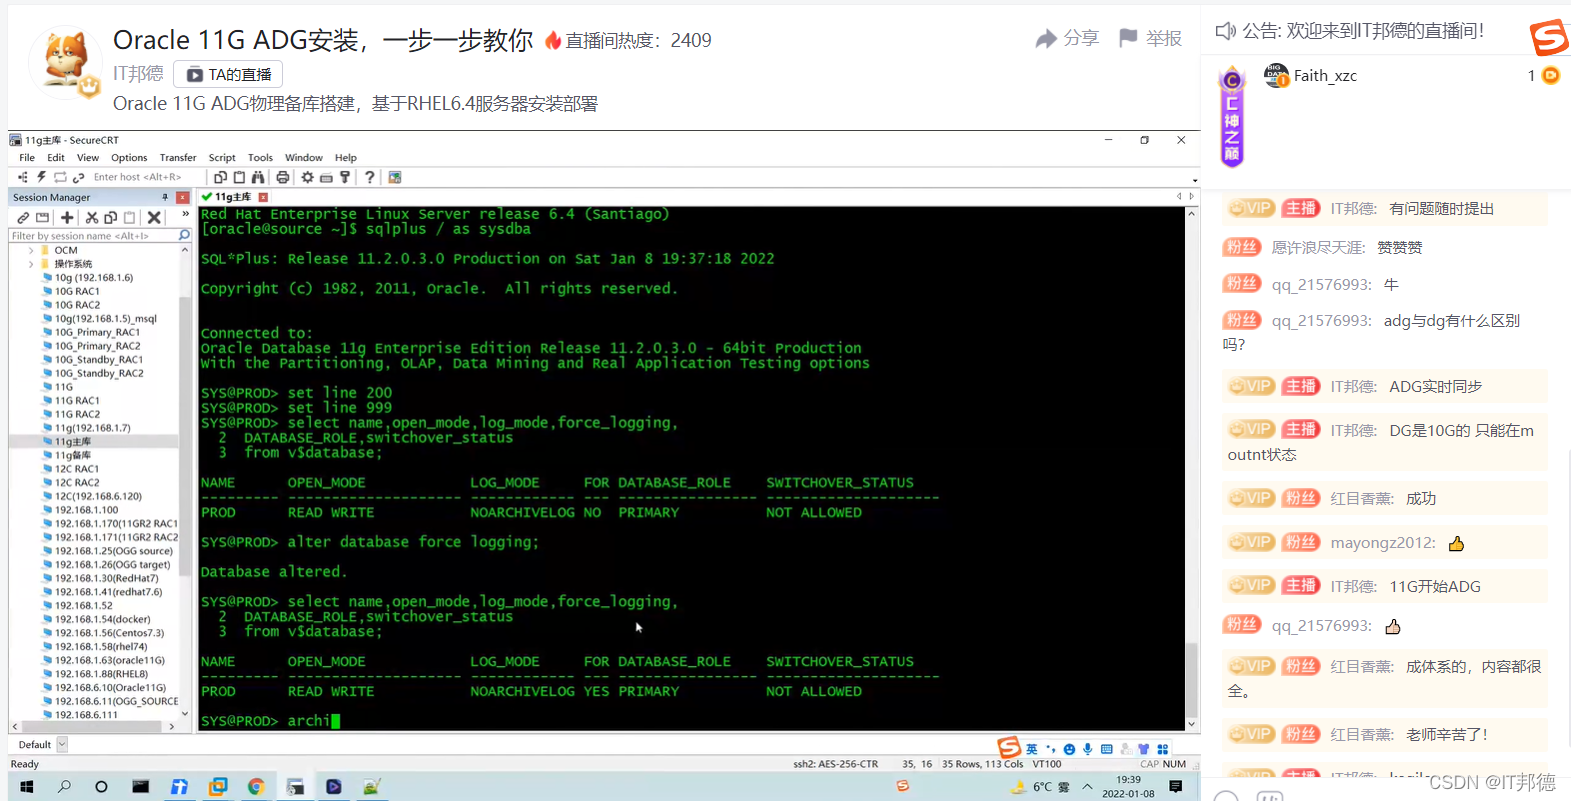This screenshot has height=801, width=1571.
Task: Select the 11g主库 terminal tab
Action: point(233,197)
